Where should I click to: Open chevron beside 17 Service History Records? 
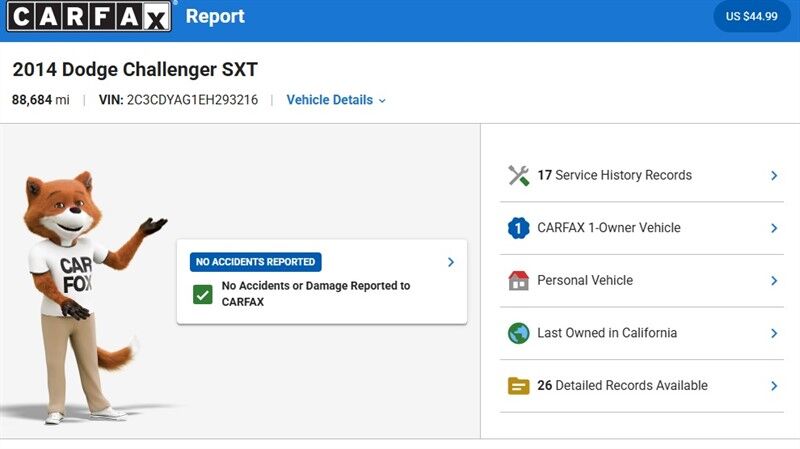pyautogui.click(x=774, y=176)
